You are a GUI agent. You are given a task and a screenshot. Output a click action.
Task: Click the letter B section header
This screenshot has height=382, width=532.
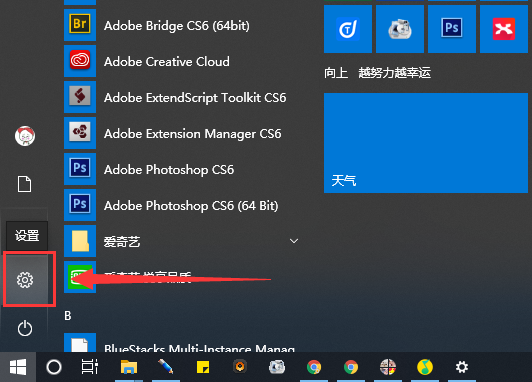[x=68, y=316]
